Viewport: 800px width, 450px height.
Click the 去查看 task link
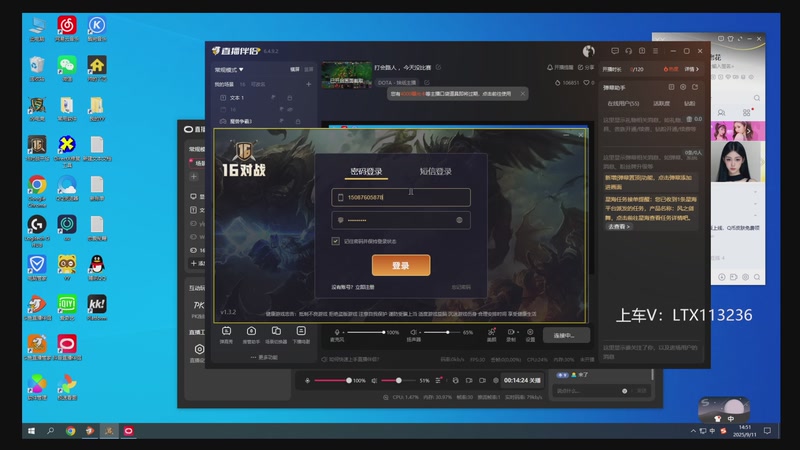pyautogui.click(x=619, y=227)
